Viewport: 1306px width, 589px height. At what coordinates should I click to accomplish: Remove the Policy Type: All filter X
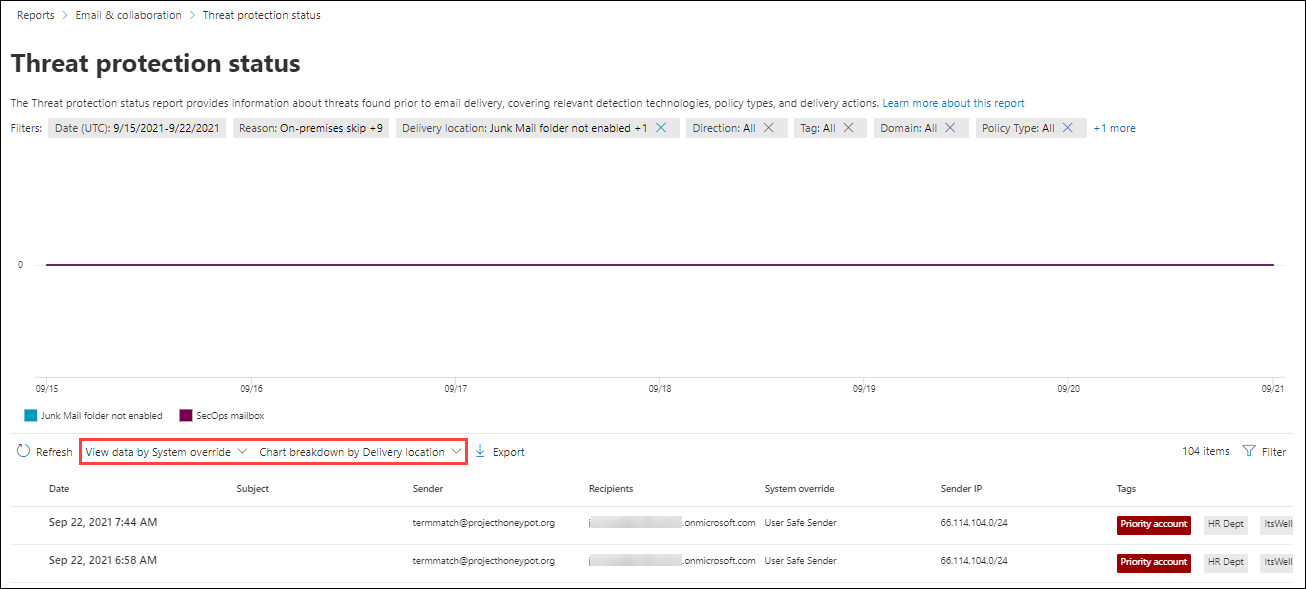[x=1067, y=128]
